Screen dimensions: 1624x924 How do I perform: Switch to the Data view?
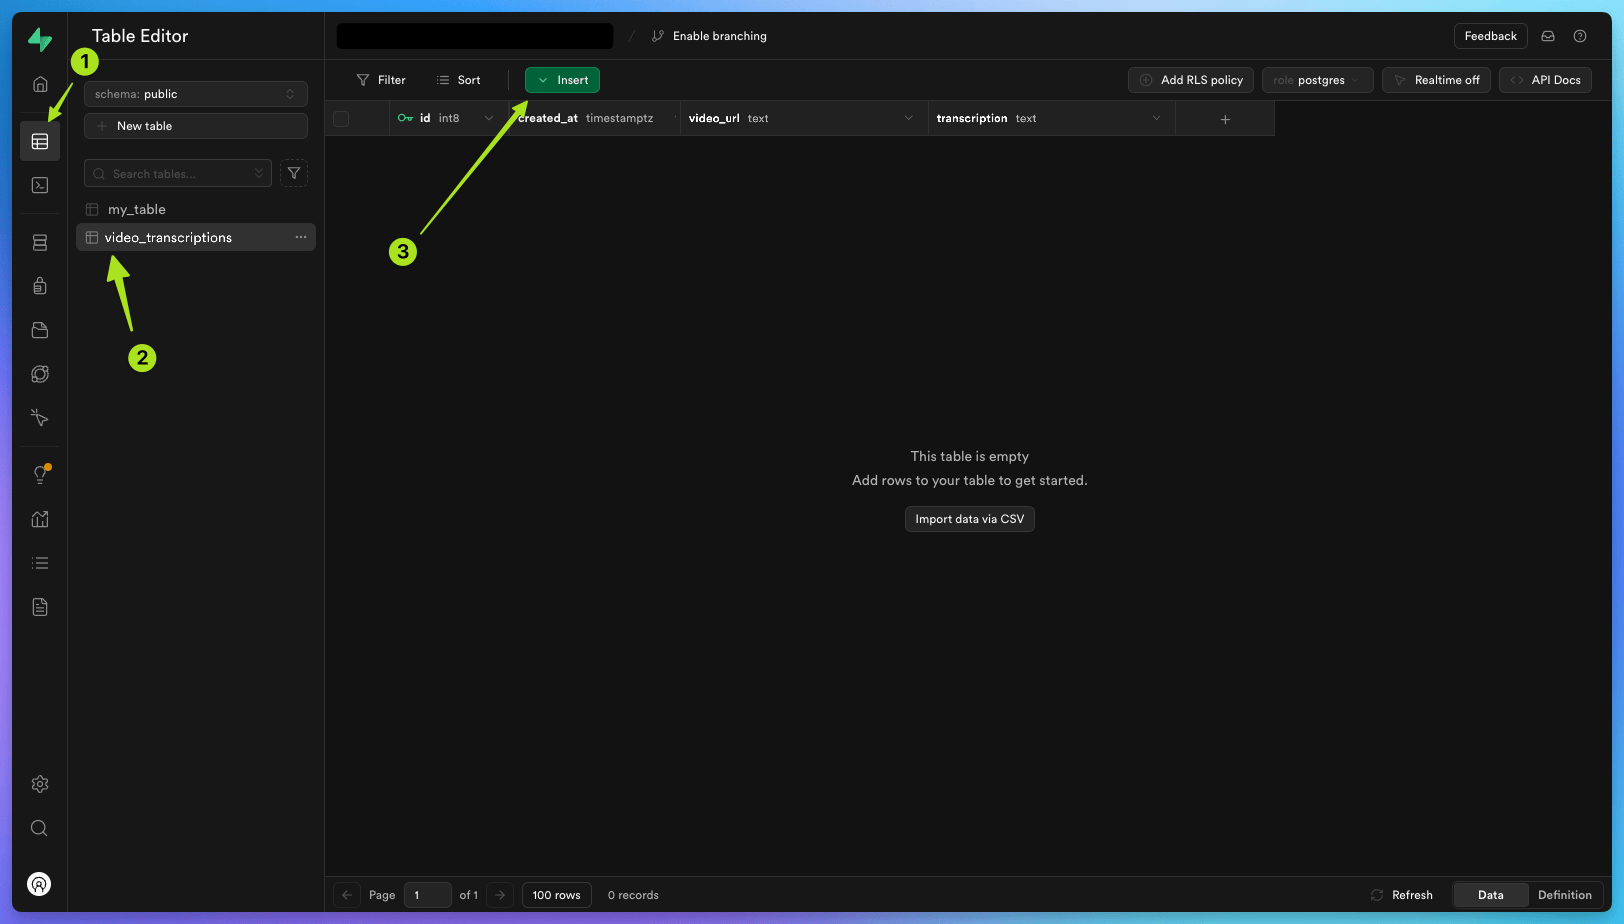(x=1490, y=895)
